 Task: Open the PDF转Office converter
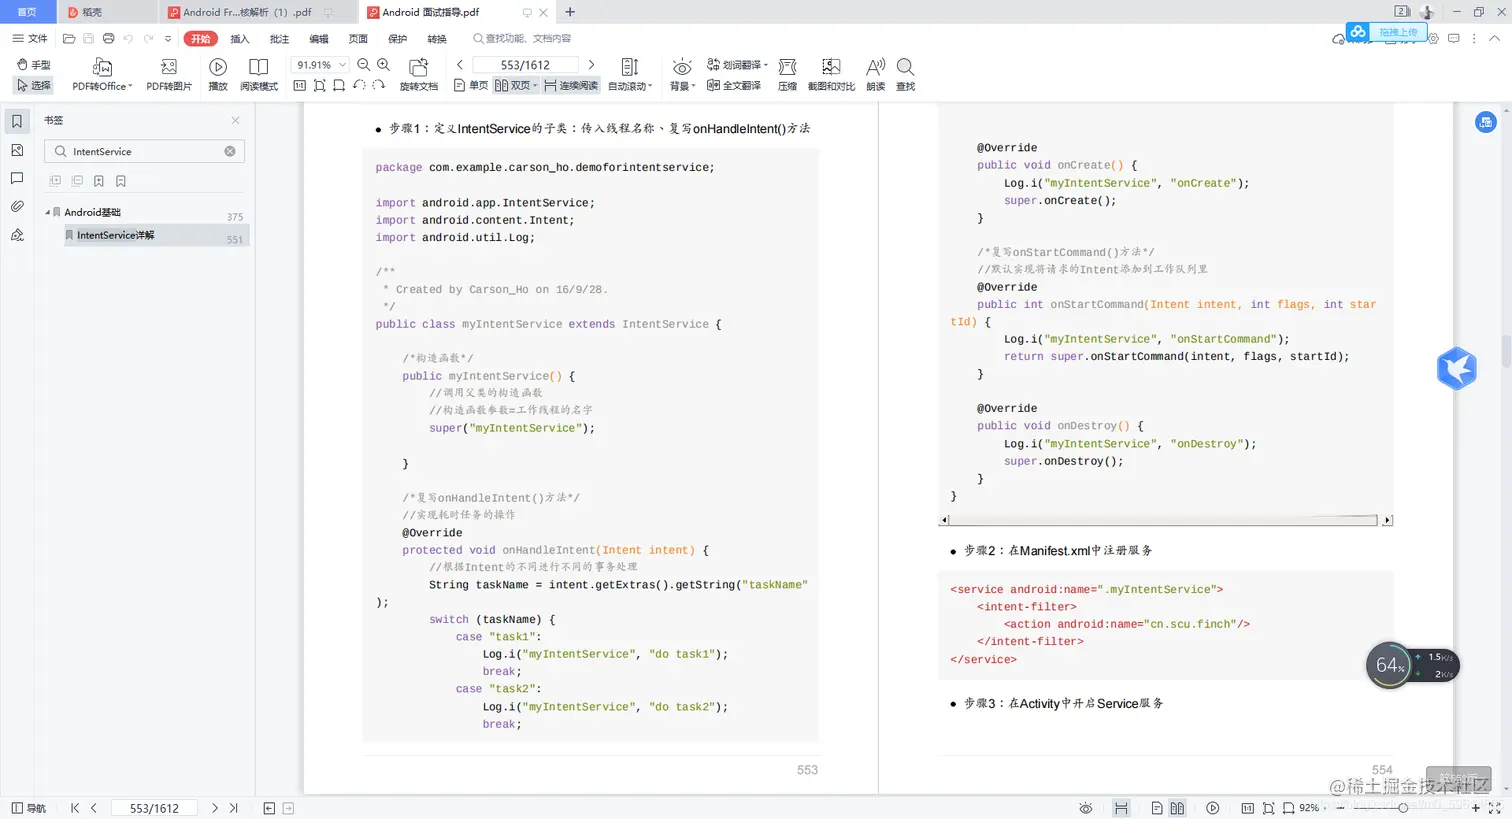coord(102,75)
